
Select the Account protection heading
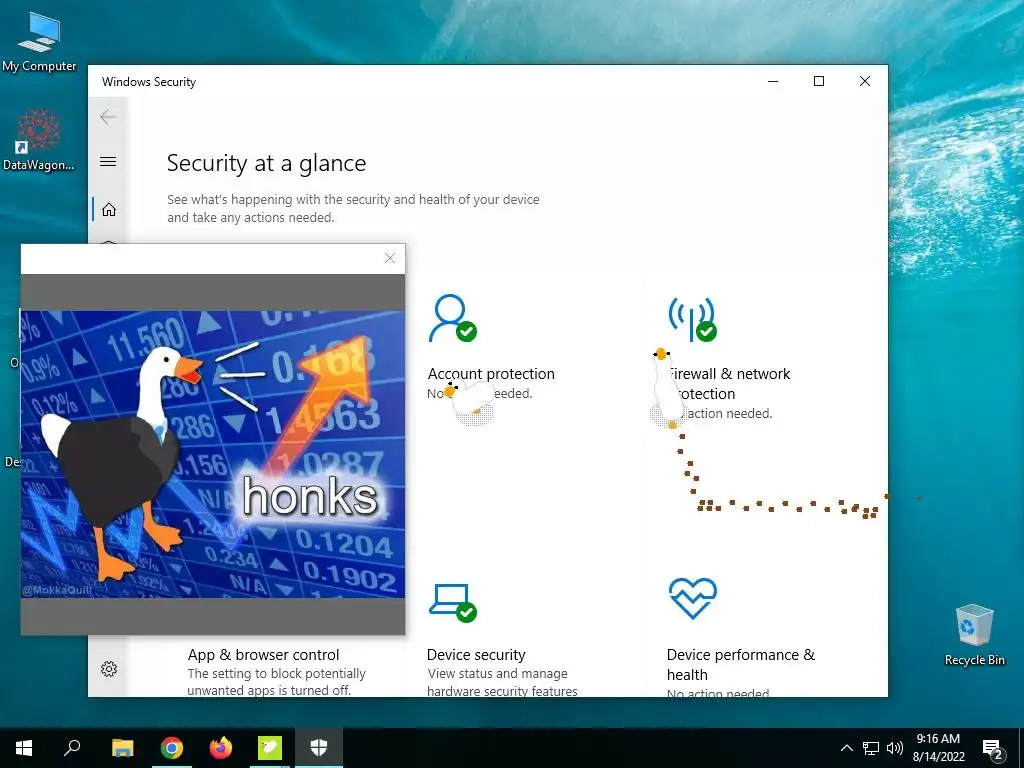[491, 374]
